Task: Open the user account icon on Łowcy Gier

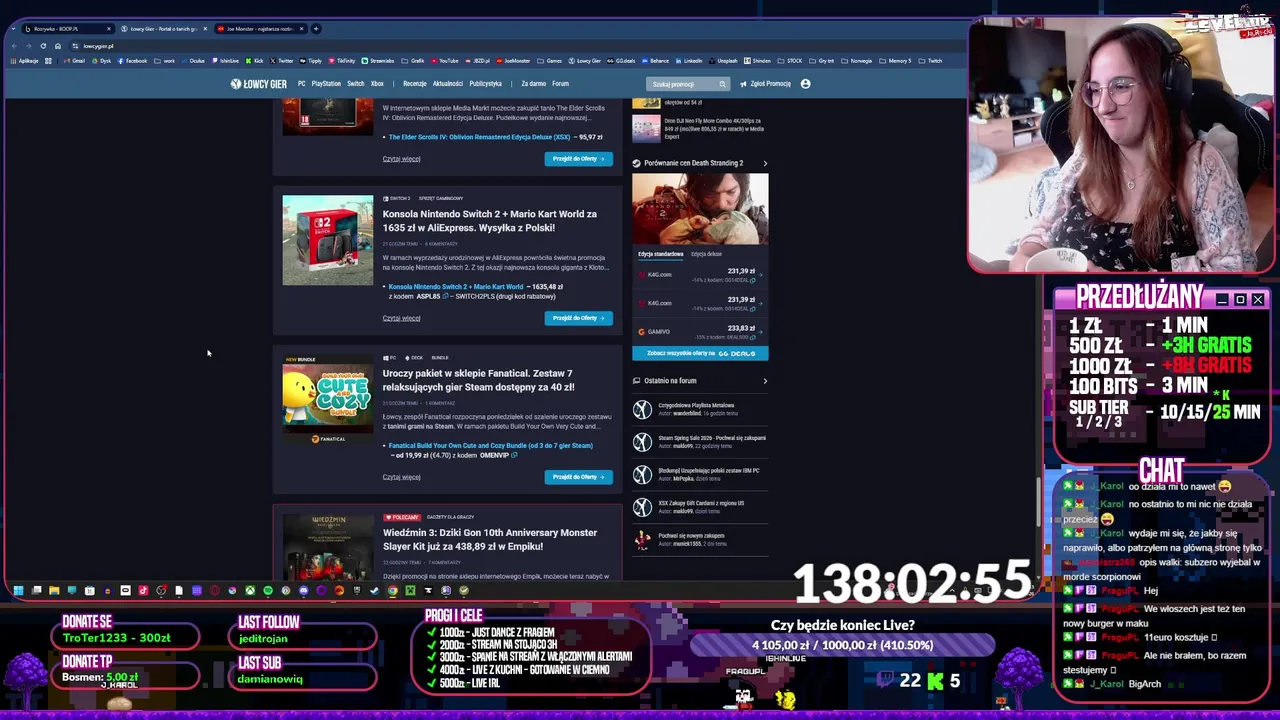Action: [805, 84]
